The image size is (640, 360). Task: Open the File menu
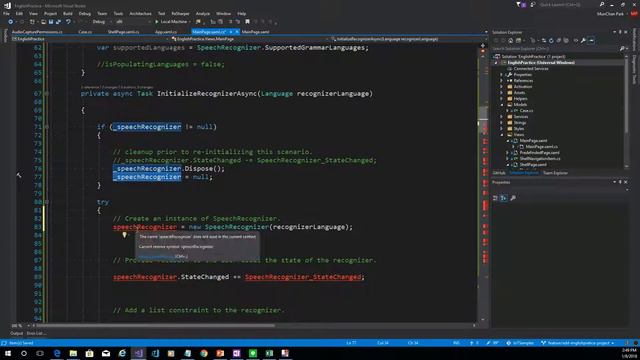click(6, 13)
